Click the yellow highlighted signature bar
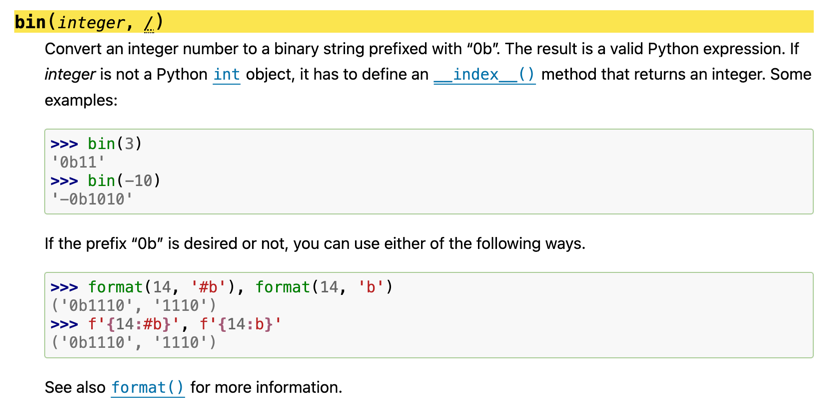 click(413, 22)
